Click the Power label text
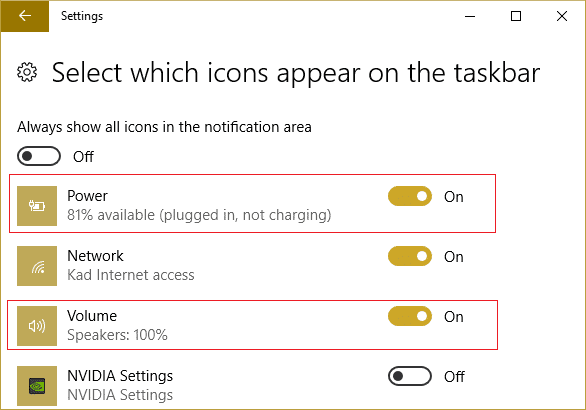 pos(87,196)
